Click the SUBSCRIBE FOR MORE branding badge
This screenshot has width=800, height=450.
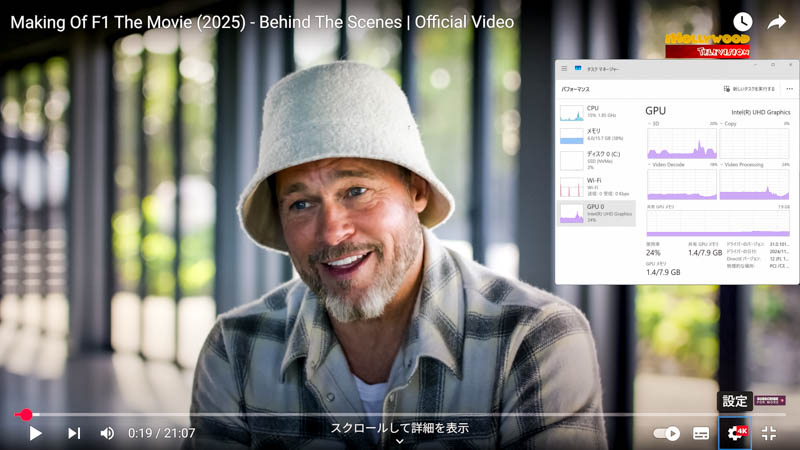[x=770, y=401]
